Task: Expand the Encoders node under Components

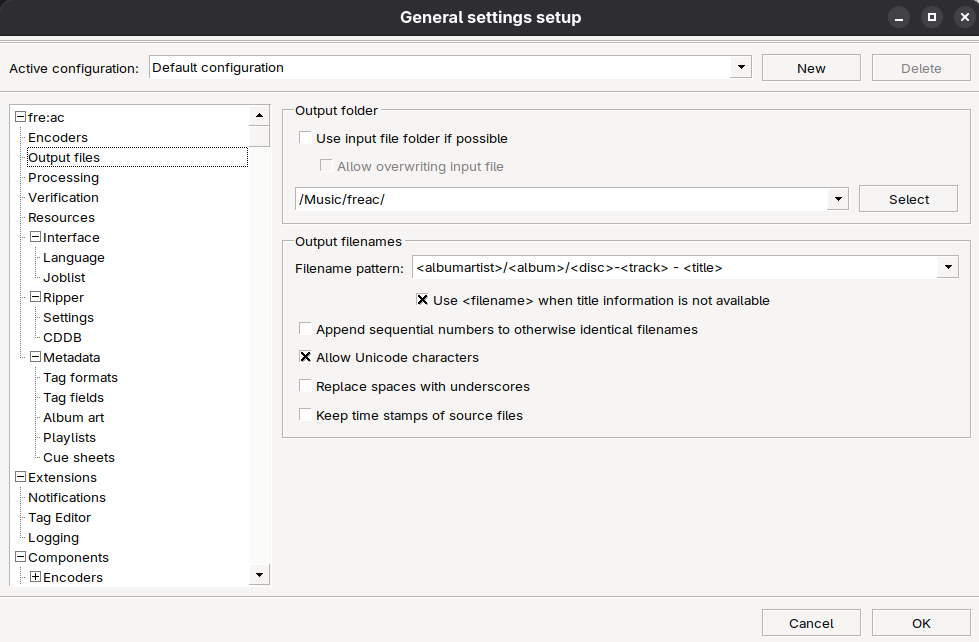Action: coord(35,577)
